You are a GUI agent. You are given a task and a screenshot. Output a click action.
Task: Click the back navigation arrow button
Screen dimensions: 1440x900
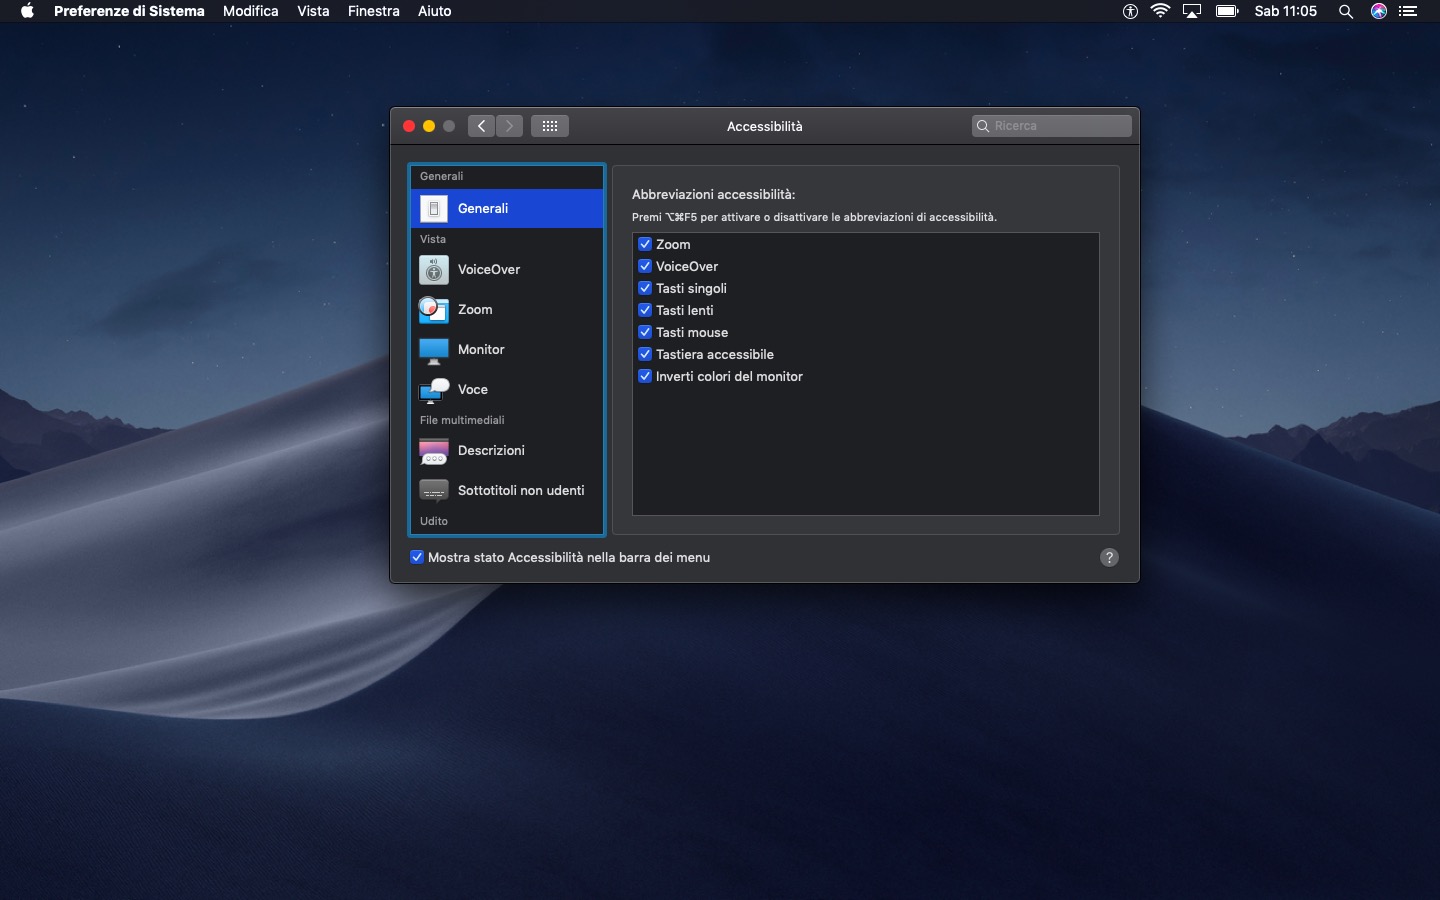point(481,126)
